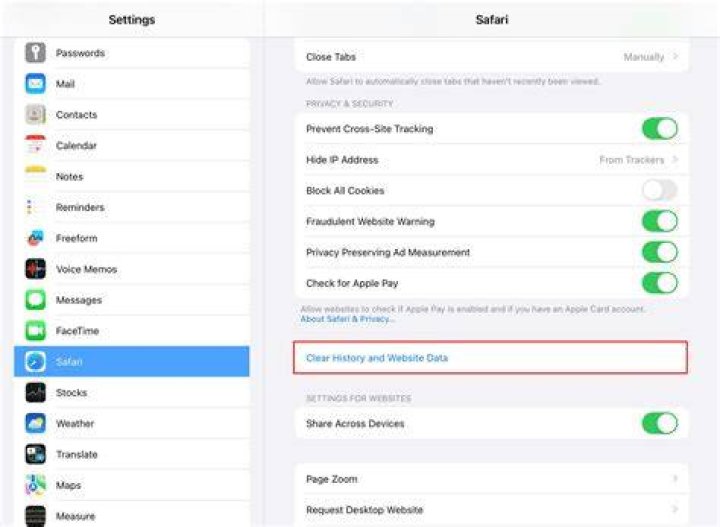This screenshot has width=720, height=527.
Task: Select the FaceTime camera icon
Action: point(35,331)
